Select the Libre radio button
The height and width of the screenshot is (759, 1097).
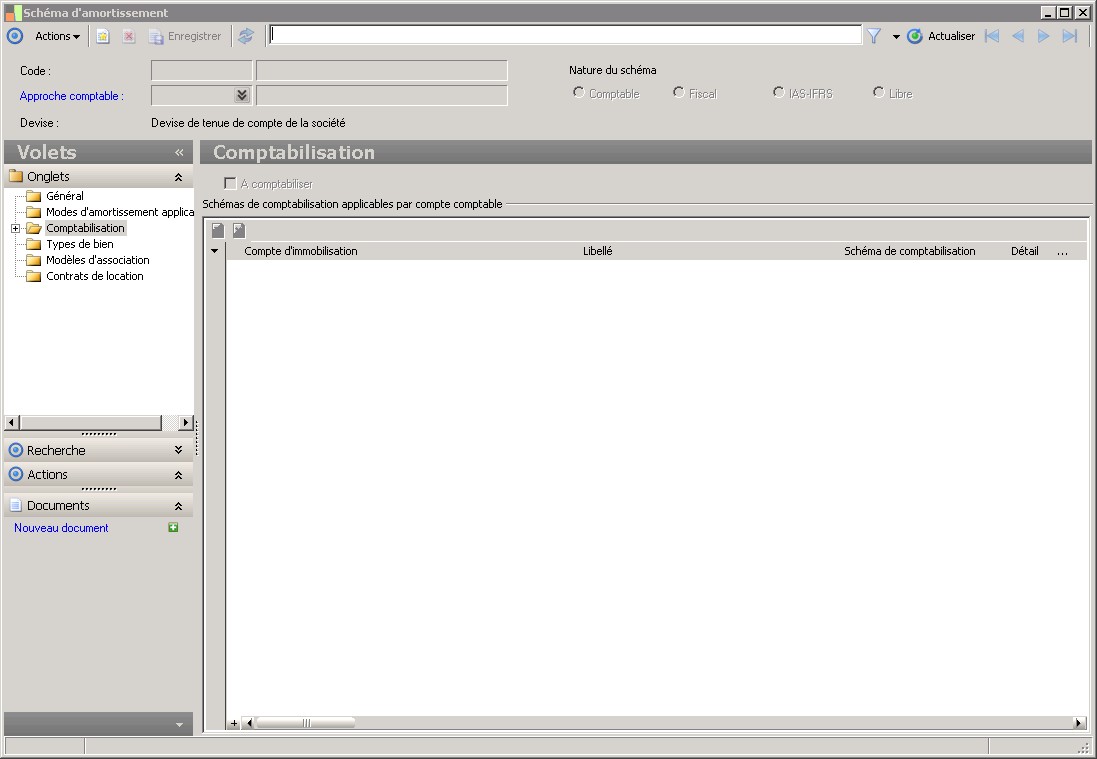click(x=879, y=92)
